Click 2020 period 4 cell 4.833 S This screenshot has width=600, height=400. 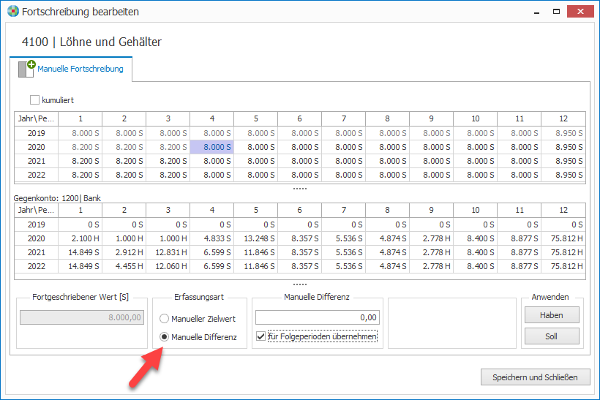(x=212, y=238)
